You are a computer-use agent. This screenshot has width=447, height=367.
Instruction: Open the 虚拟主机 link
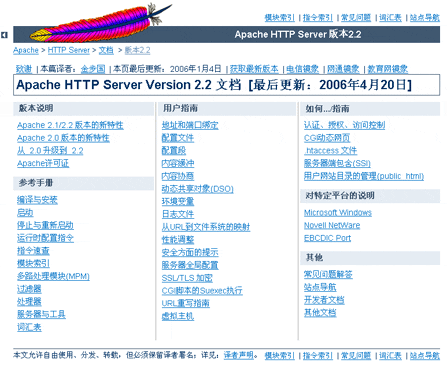click(178, 316)
